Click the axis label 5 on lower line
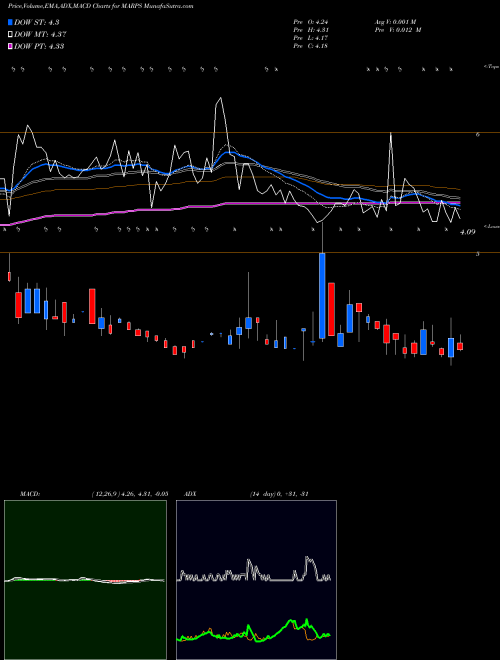The height and width of the screenshot is (660, 500). pos(478,254)
